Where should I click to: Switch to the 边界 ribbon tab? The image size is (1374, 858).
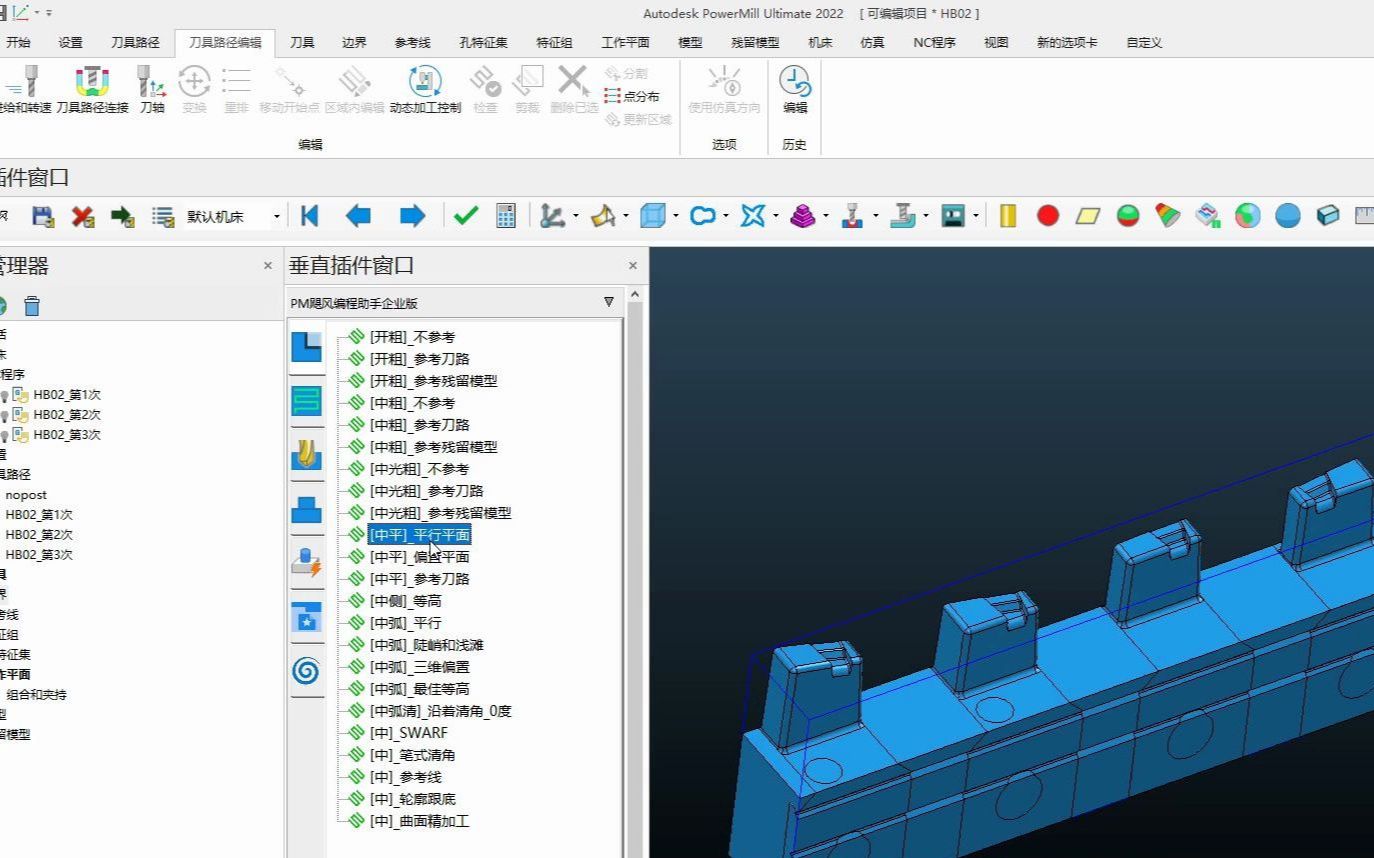(354, 43)
